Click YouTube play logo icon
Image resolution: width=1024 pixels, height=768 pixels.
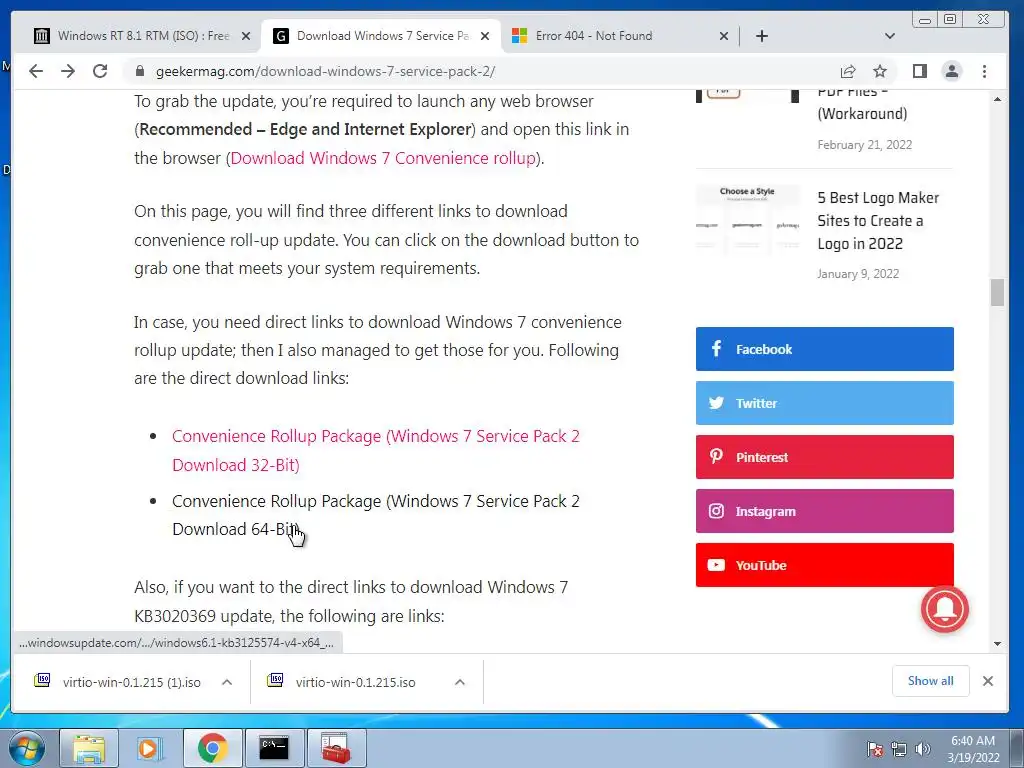point(716,565)
